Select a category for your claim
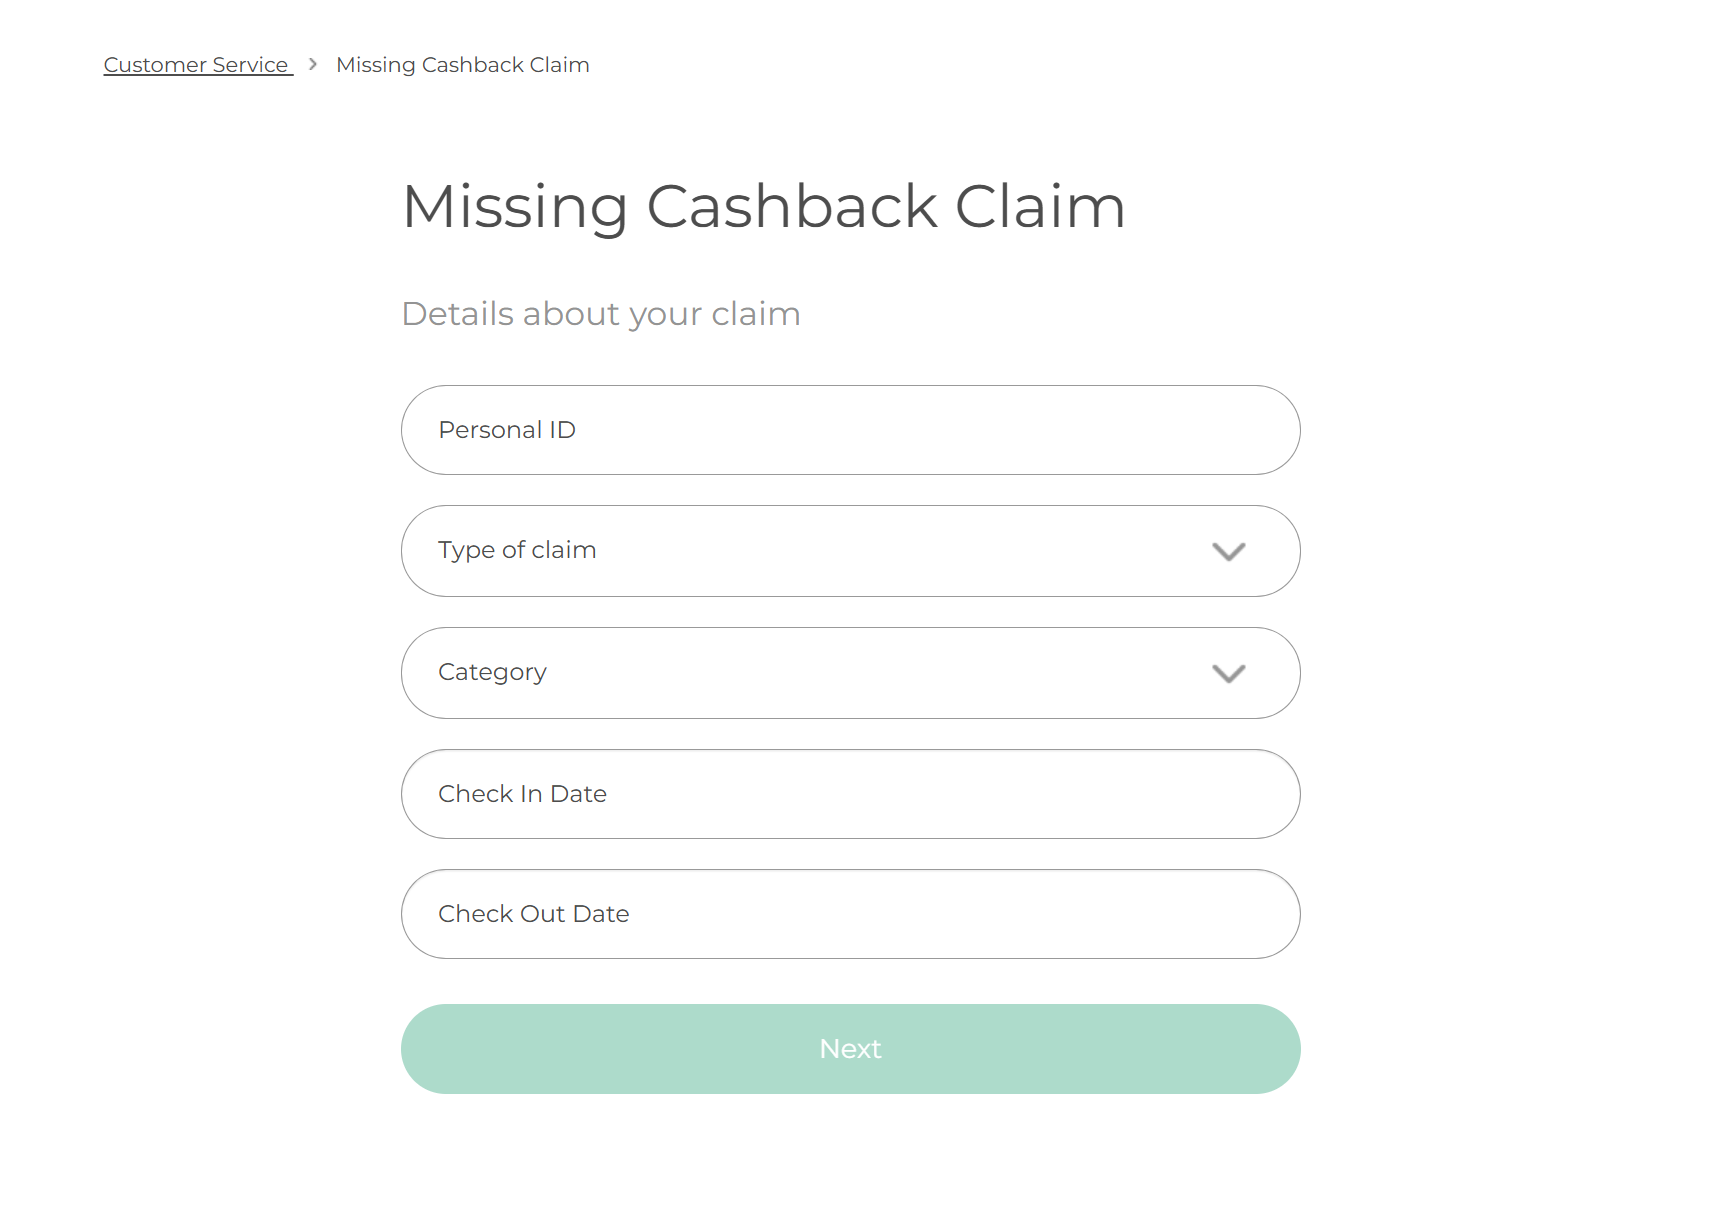 tap(850, 673)
